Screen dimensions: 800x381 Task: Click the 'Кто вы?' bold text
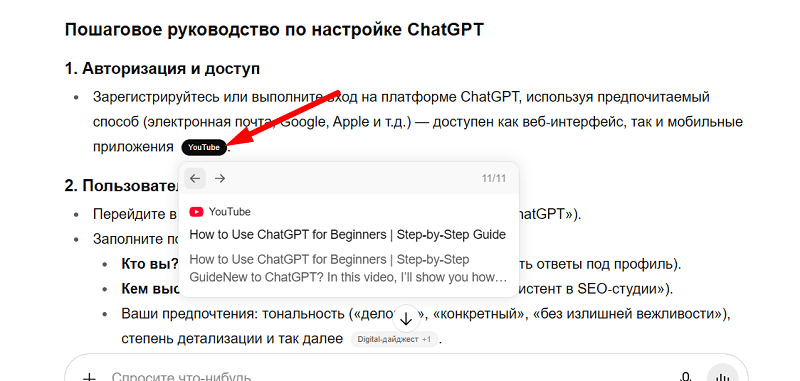point(150,264)
